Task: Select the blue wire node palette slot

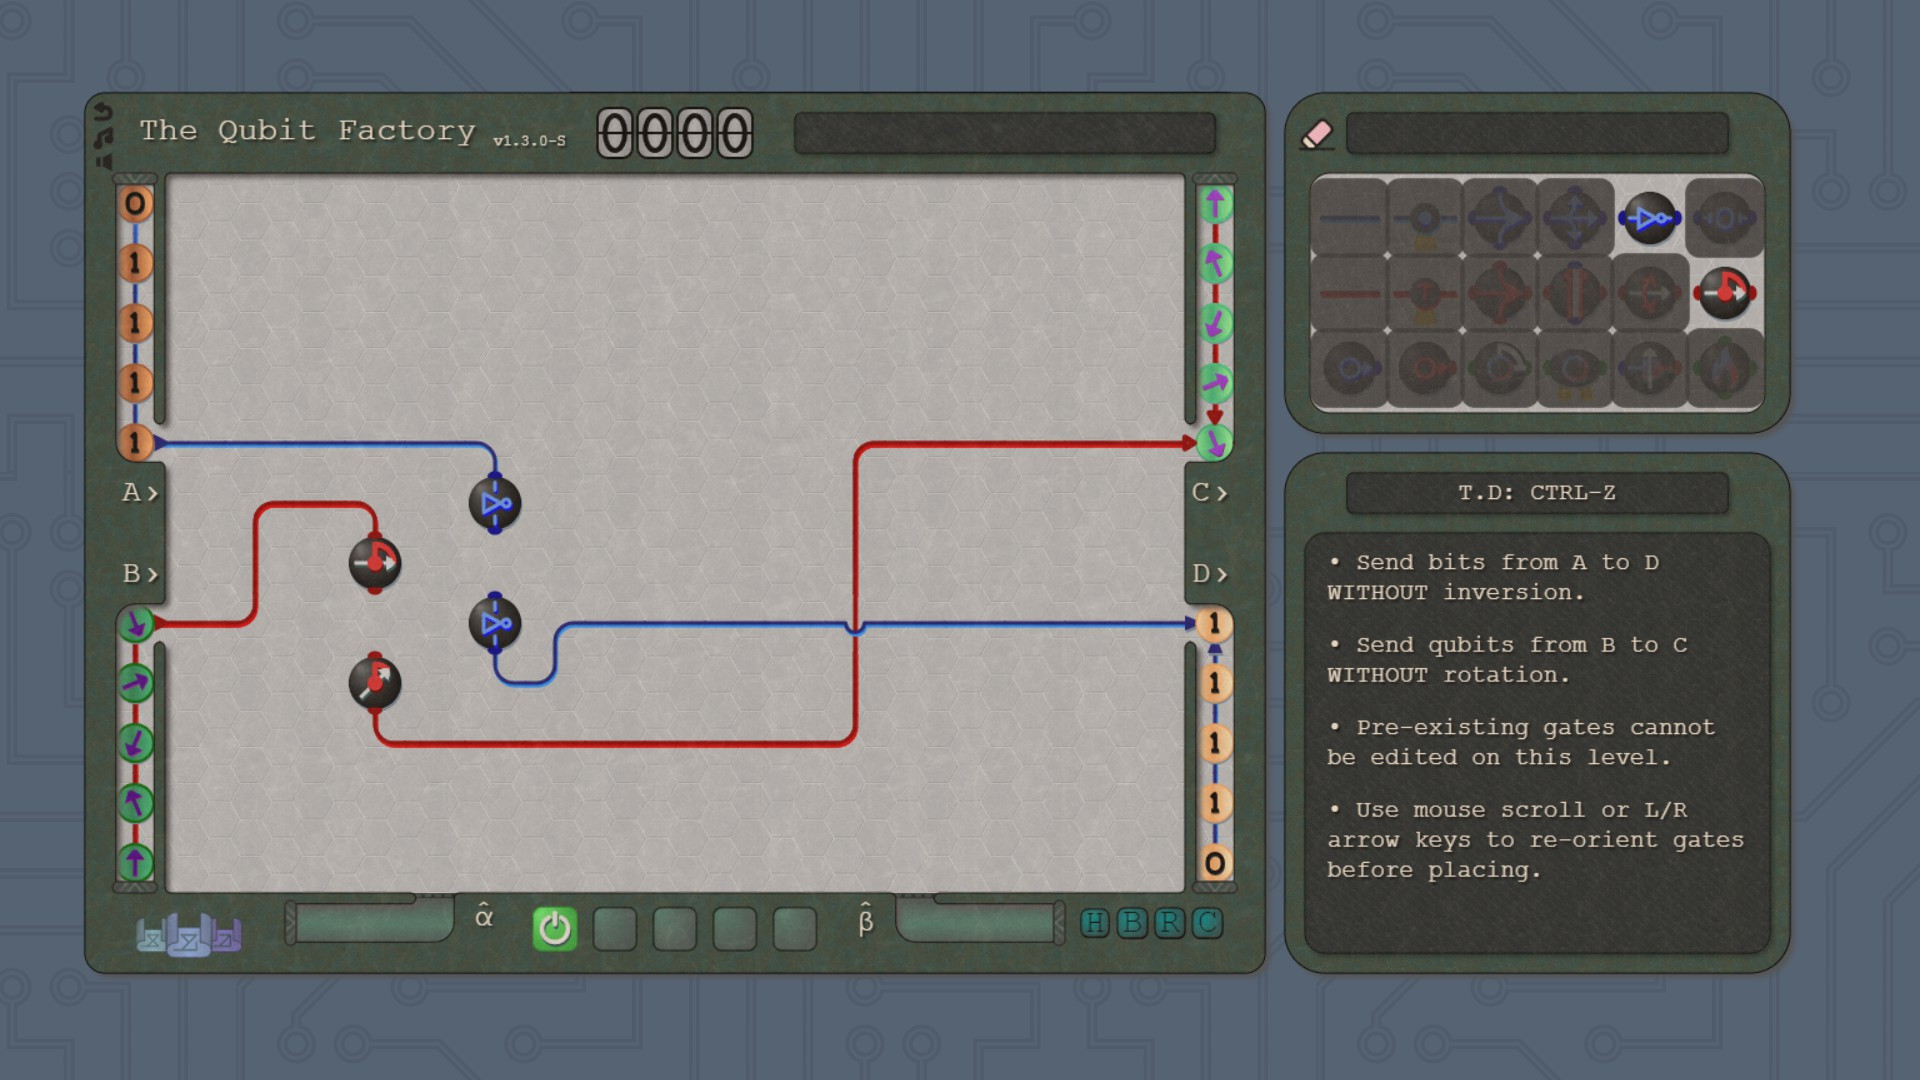Action: point(1425,218)
